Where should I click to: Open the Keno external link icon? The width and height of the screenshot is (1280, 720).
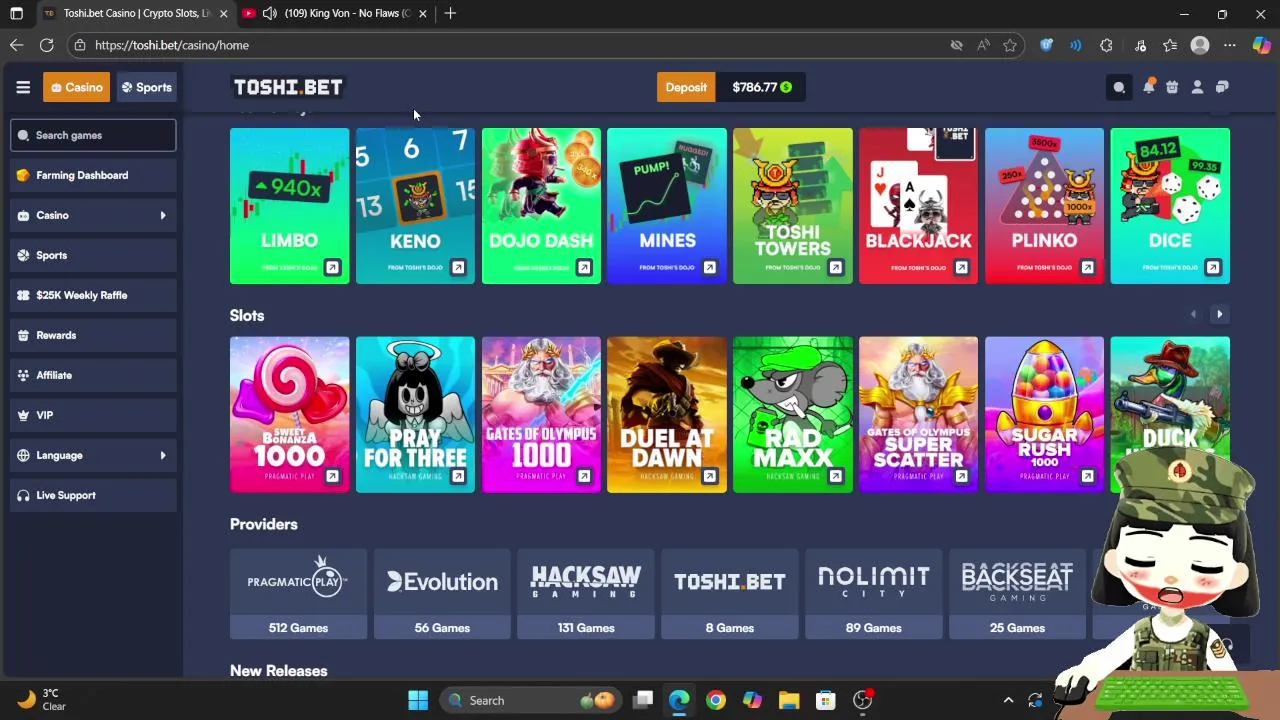[x=458, y=267]
